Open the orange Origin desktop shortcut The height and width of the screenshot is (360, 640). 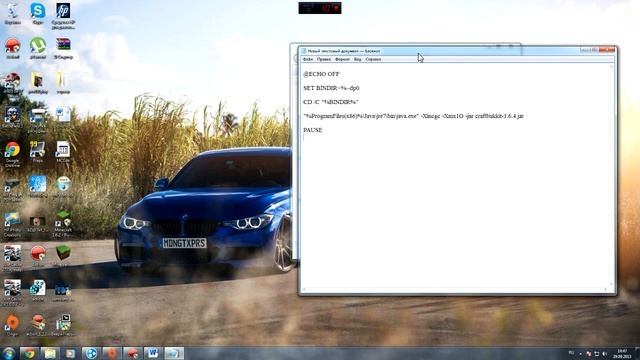[x=13, y=325]
